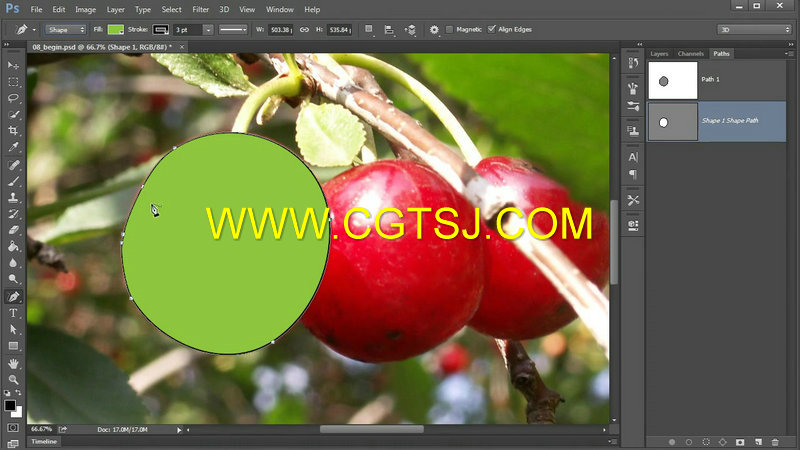Open the Layer menu

[x=115, y=9]
